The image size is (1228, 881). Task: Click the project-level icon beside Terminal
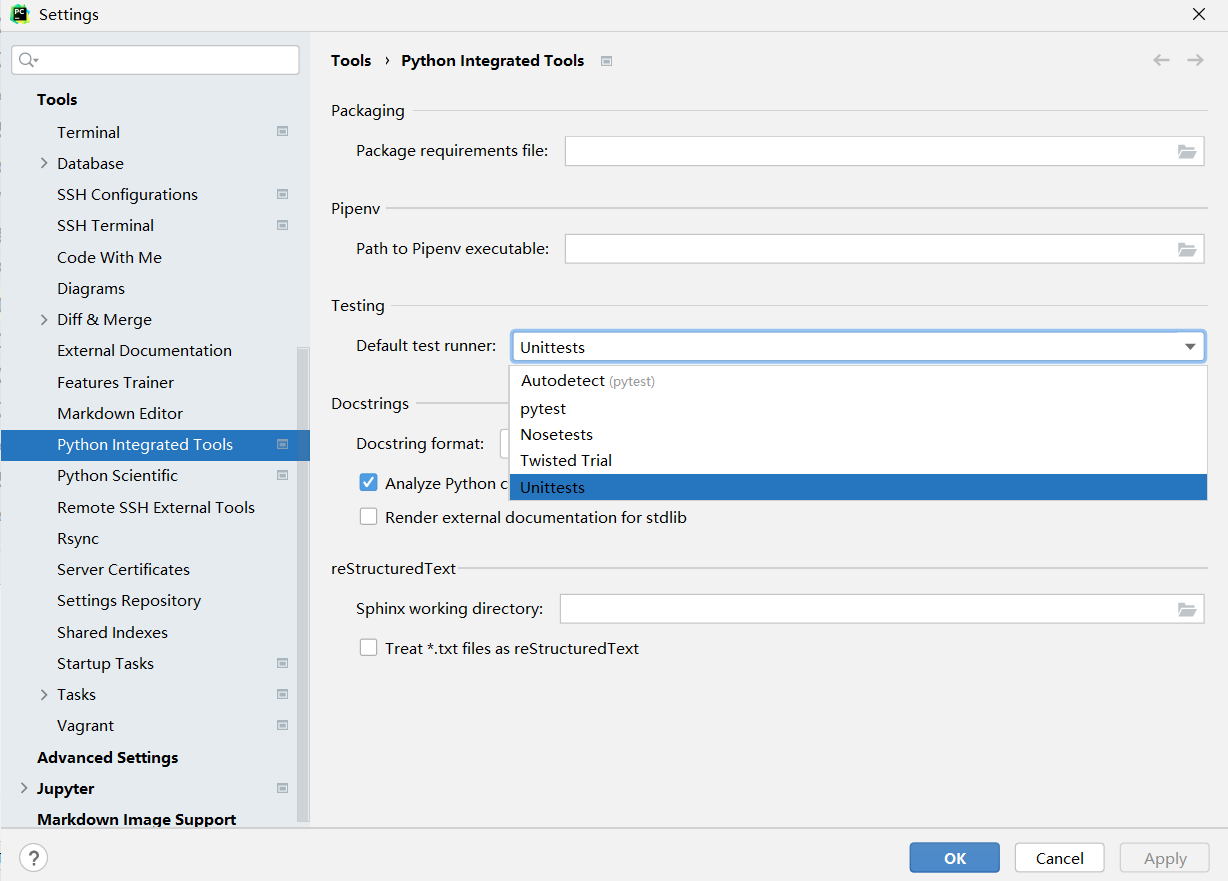click(283, 132)
